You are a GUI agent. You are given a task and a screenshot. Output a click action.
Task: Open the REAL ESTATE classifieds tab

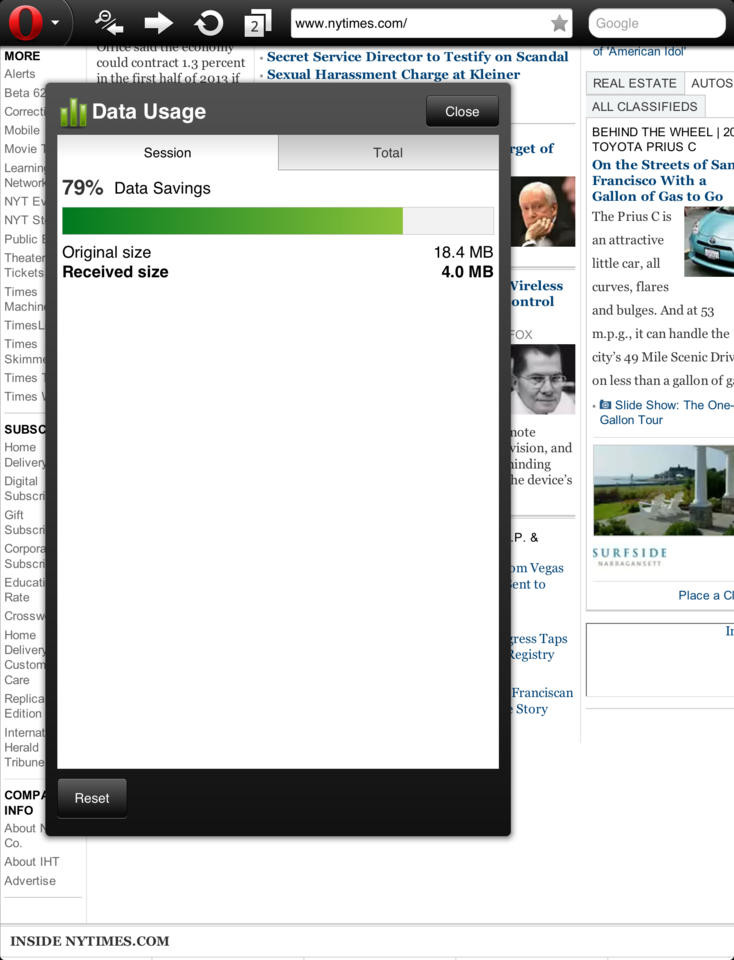coord(635,83)
